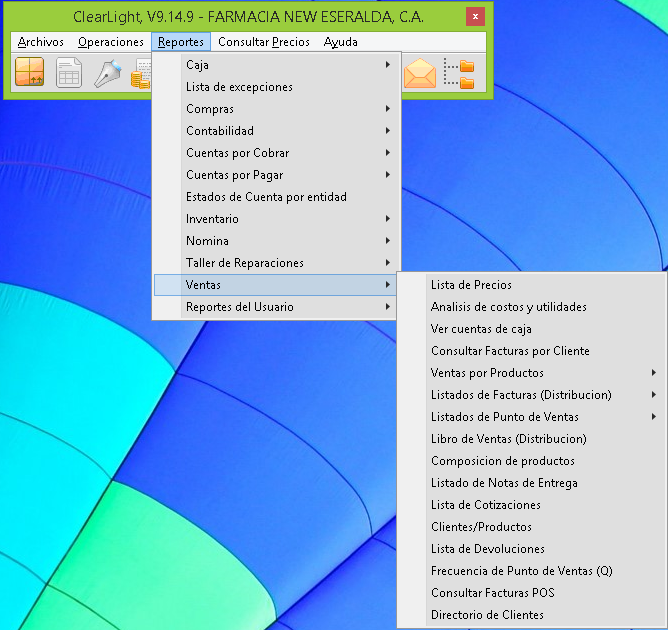Click the orange grid window icon in toolbar

pyautogui.click(x=30, y=74)
